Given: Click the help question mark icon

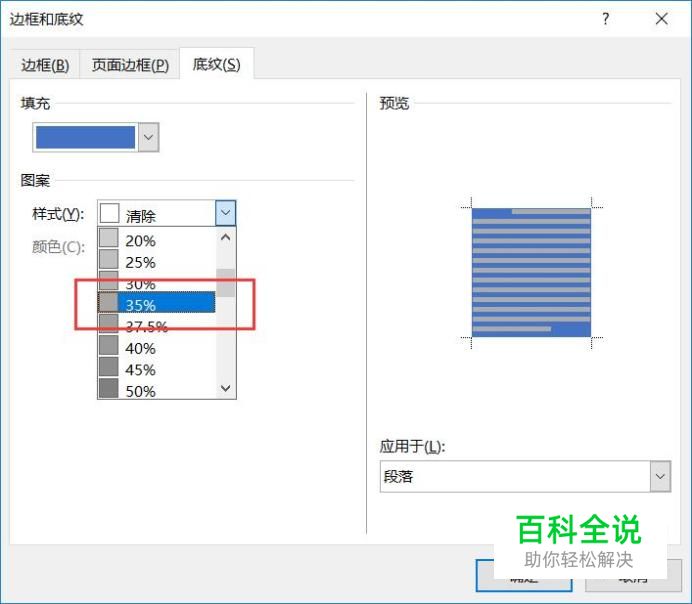Looking at the screenshot, I should click(x=606, y=19).
